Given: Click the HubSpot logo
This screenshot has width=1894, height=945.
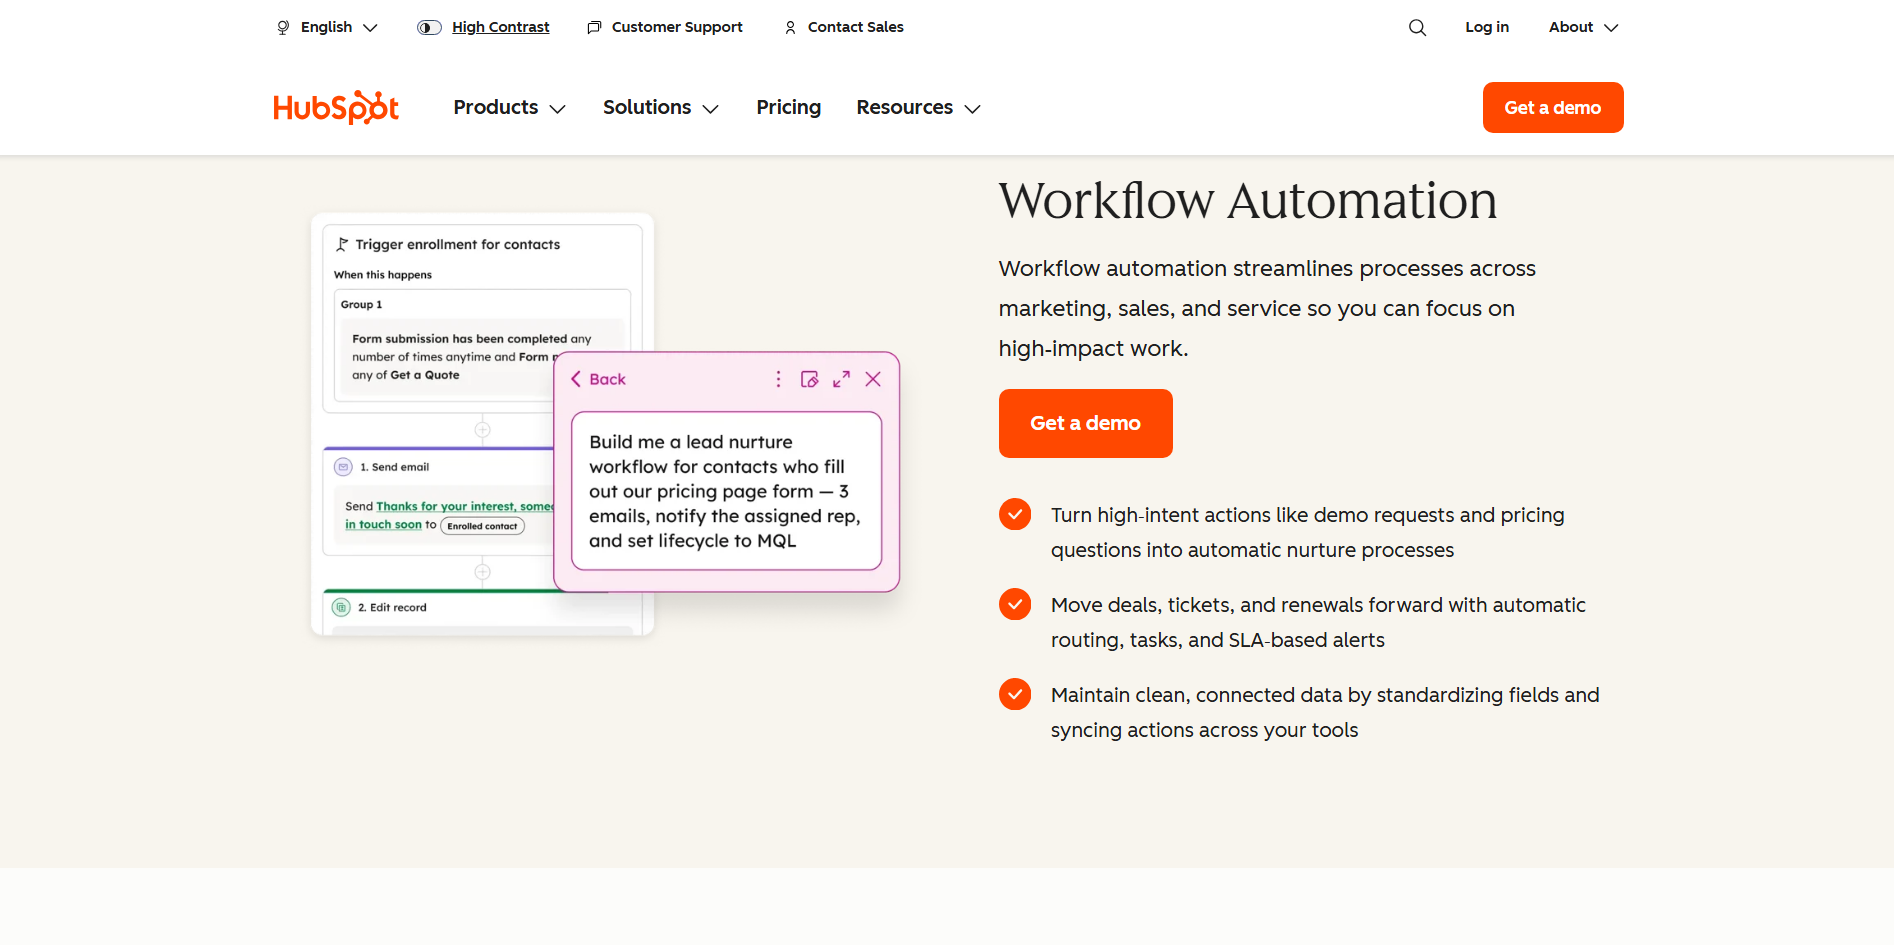Looking at the screenshot, I should tap(336, 107).
